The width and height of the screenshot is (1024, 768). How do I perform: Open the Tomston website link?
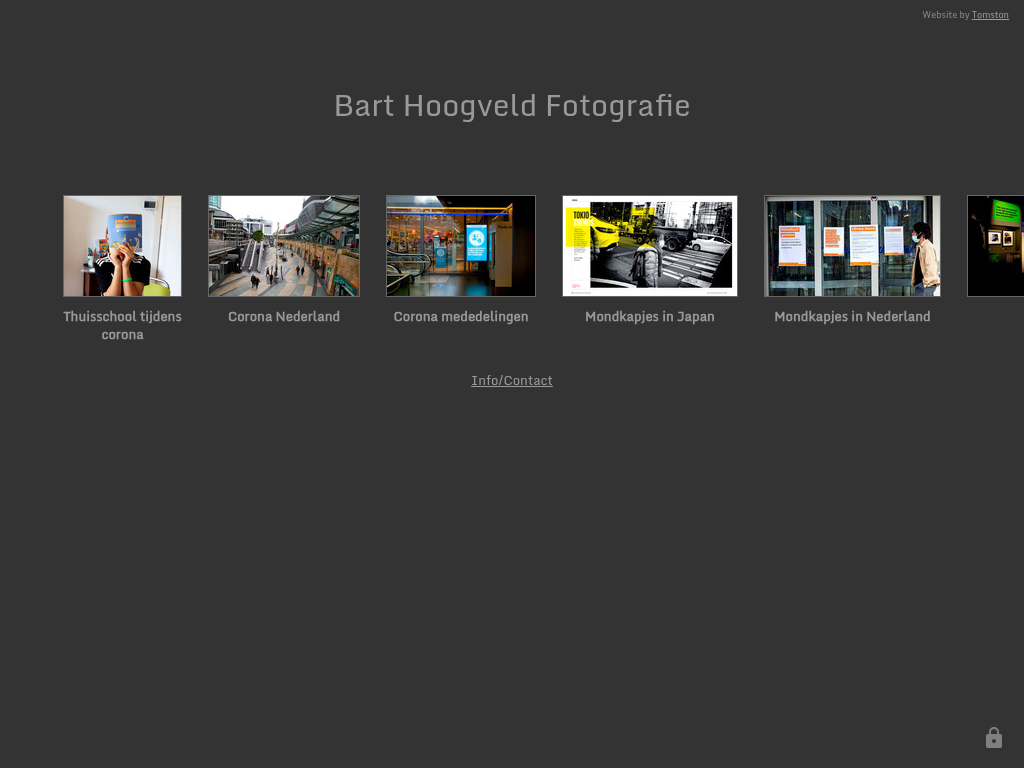point(990,15)
